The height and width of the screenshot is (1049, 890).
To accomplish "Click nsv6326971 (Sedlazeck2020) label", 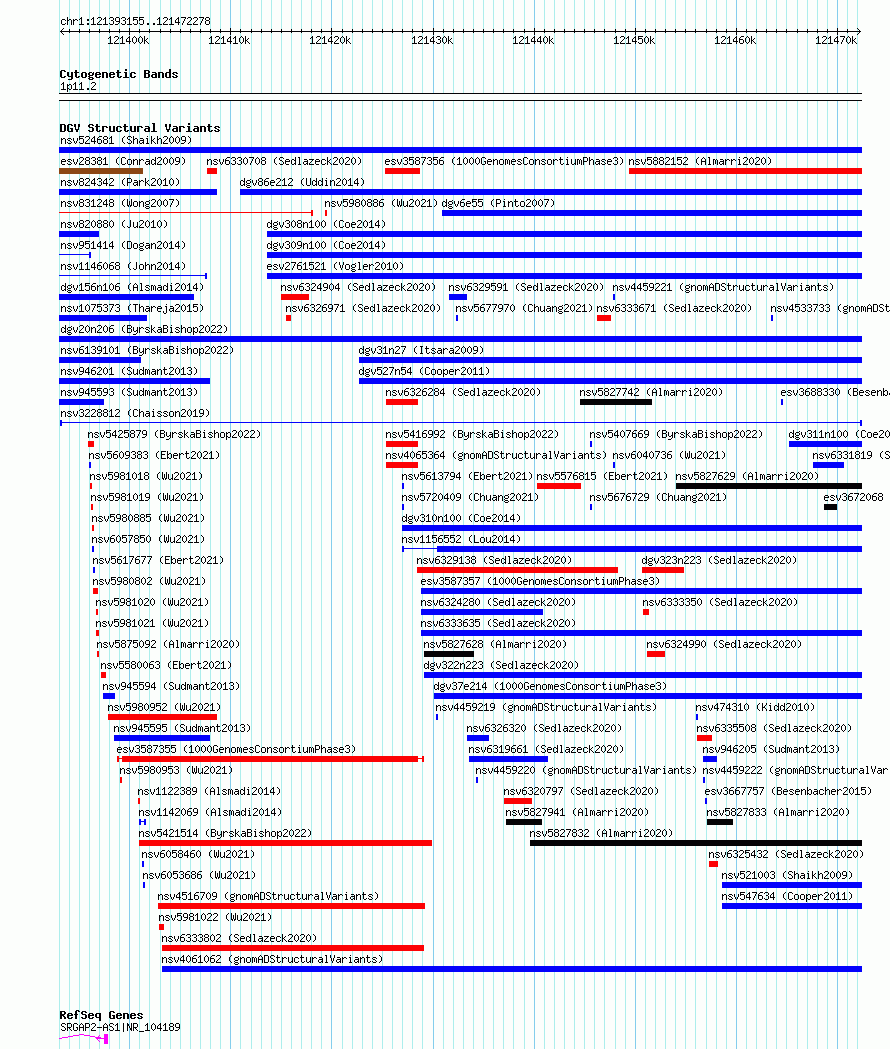I will 363,308.
